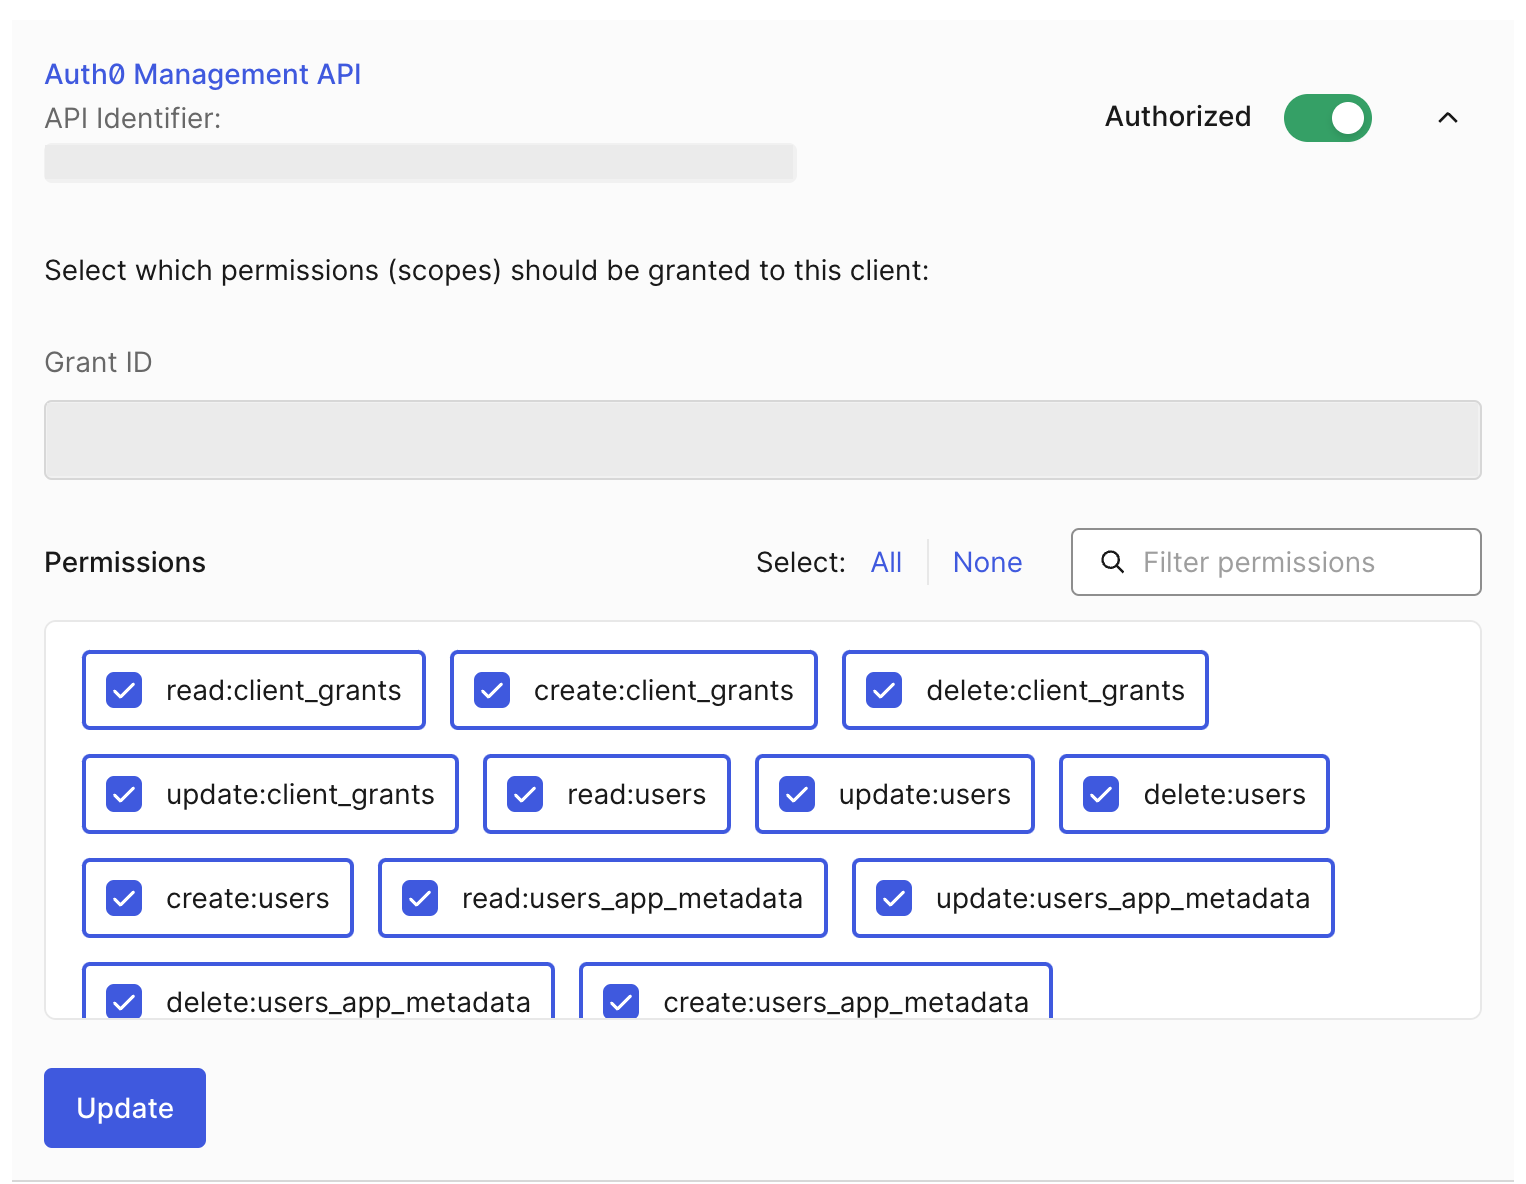This screenshot has height=1184, width=1526.
Task: Uncheck delete:users_app_metadata permission
Action: click(124, 1001)
